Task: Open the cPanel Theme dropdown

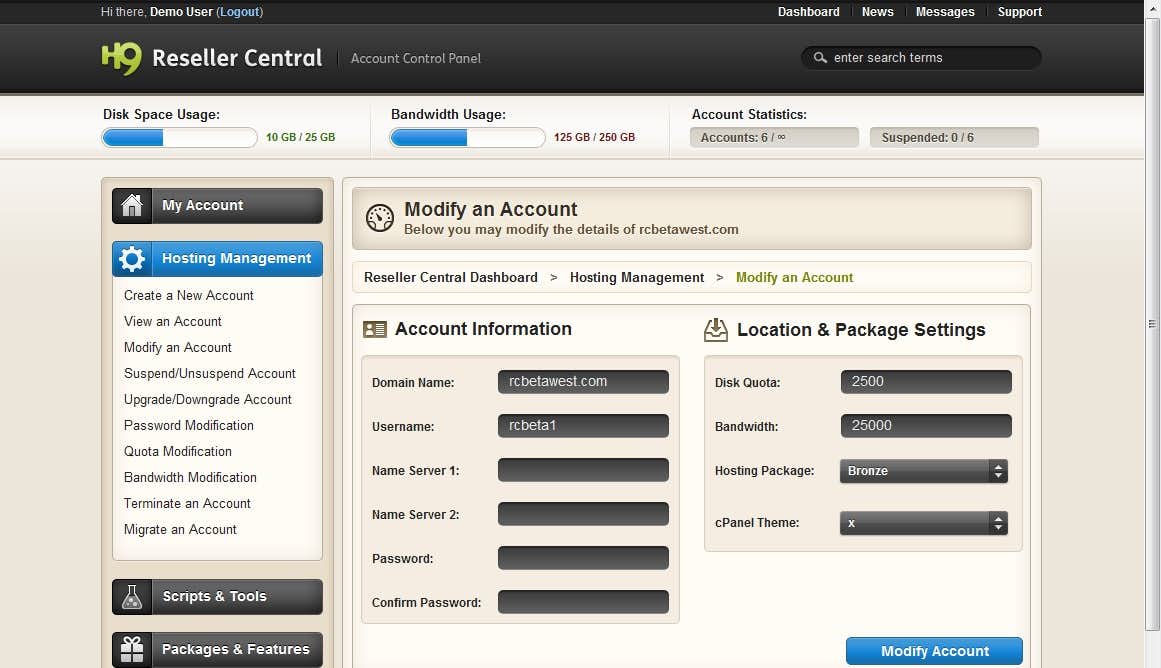Action: pyautogui.click(x=923, y=523)
